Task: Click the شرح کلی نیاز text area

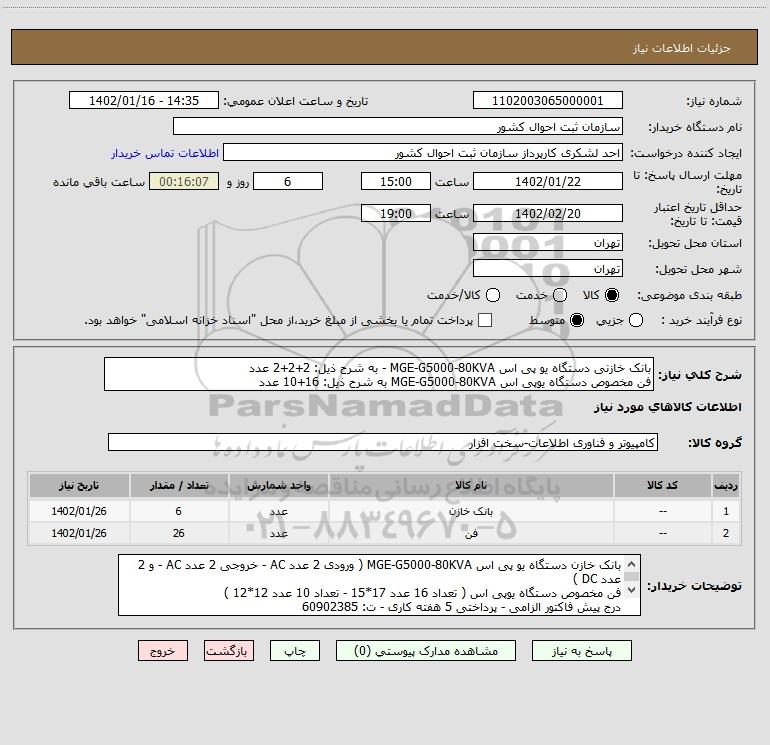Action: 379,374
